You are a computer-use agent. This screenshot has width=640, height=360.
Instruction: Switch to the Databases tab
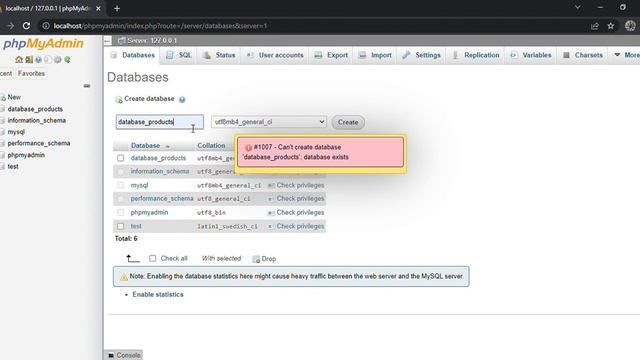pos(133,55)
